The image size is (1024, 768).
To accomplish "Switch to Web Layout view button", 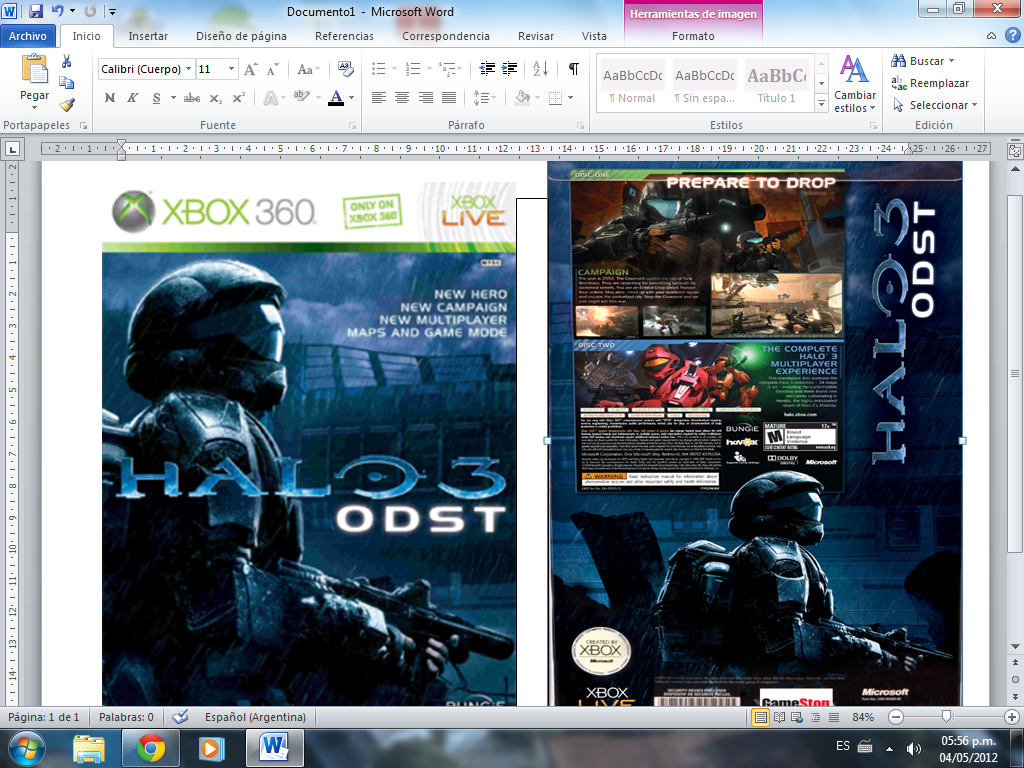I will click(x=797, y=717).
